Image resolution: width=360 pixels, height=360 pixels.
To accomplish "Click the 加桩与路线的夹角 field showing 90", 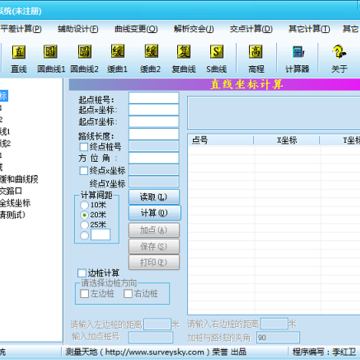I will point(278,337).
